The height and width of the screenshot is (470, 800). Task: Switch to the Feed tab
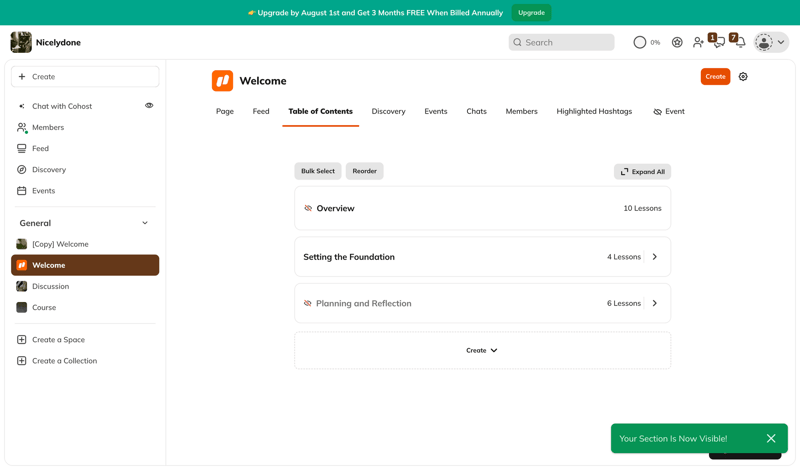coord(261,111)
